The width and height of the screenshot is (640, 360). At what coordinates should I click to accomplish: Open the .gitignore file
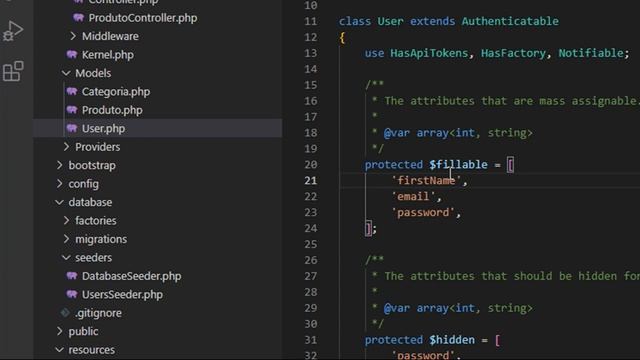[x=98, y=313]
